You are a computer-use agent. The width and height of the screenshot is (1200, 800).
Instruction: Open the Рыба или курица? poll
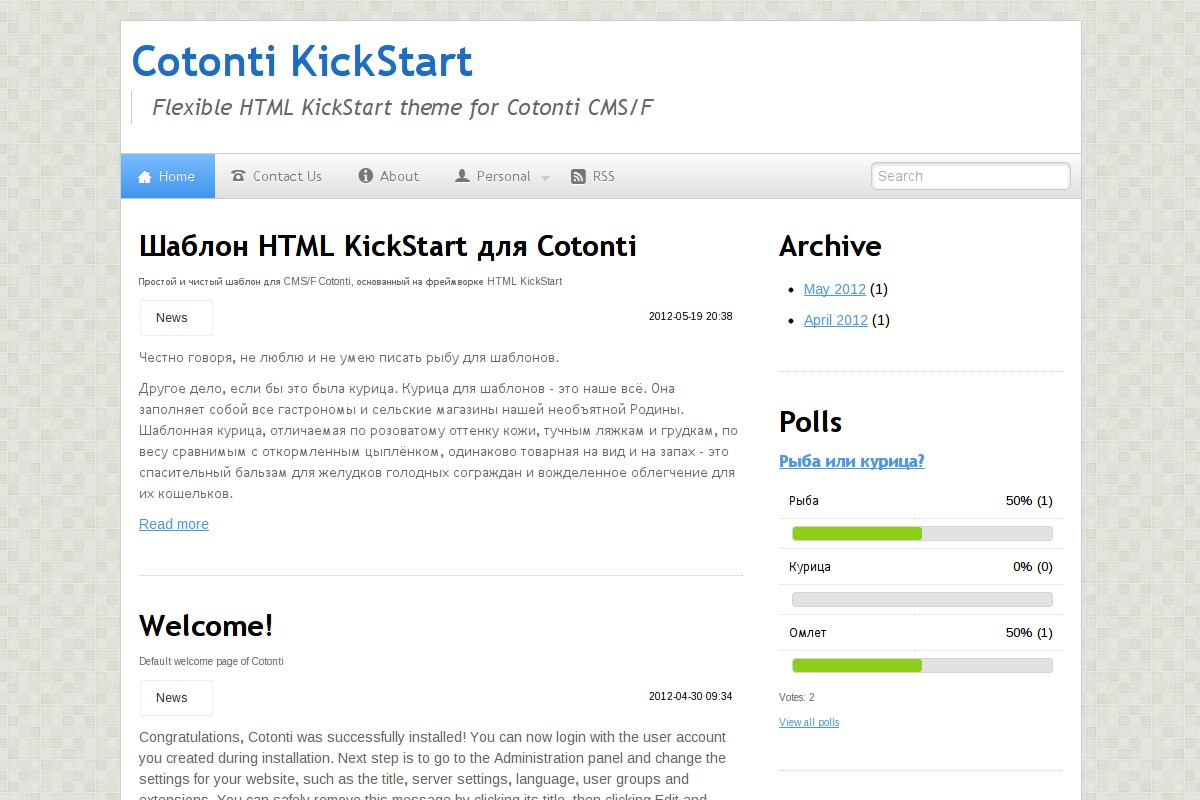click(x=852, y=461)
